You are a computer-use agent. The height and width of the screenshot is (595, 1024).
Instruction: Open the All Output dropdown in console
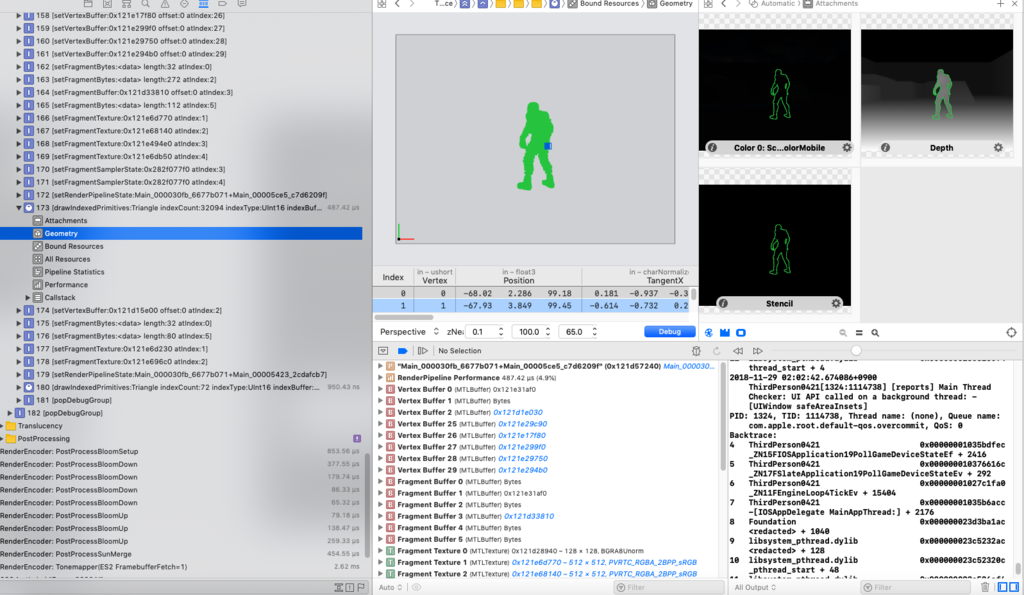point(755,587)
